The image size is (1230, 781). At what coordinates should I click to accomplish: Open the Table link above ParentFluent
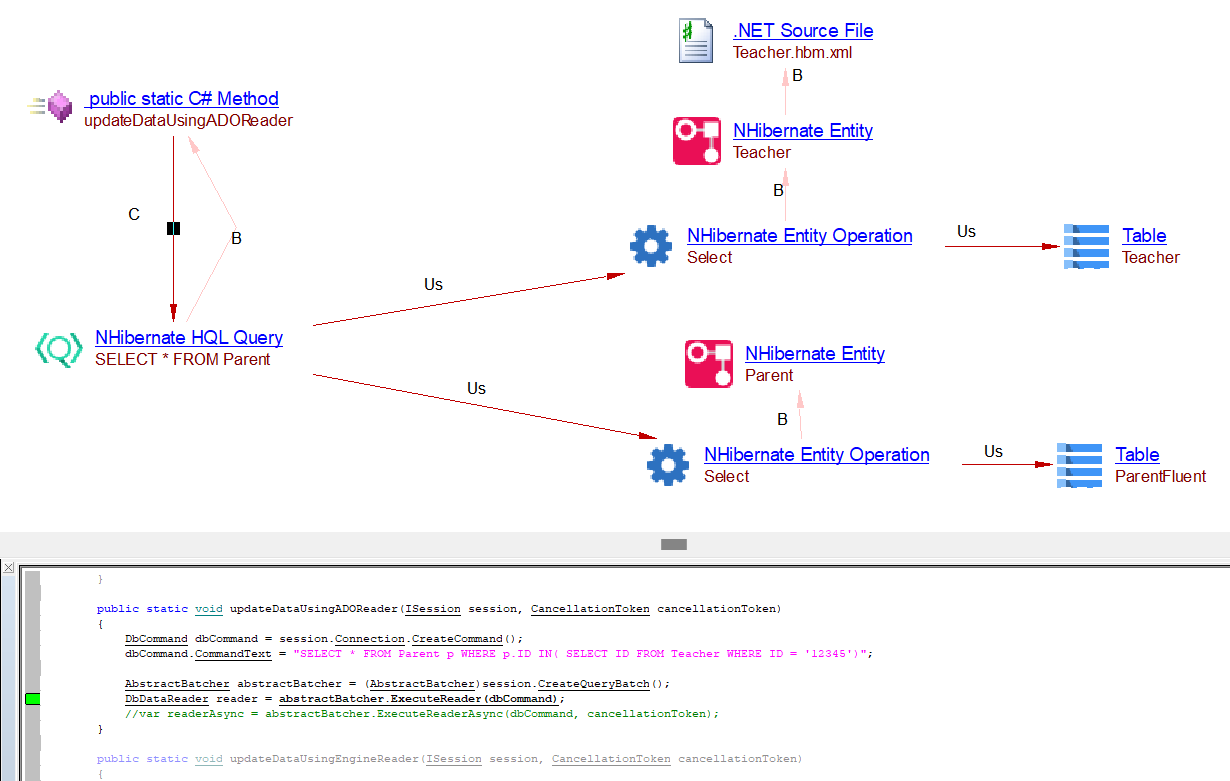[1137, 455]
